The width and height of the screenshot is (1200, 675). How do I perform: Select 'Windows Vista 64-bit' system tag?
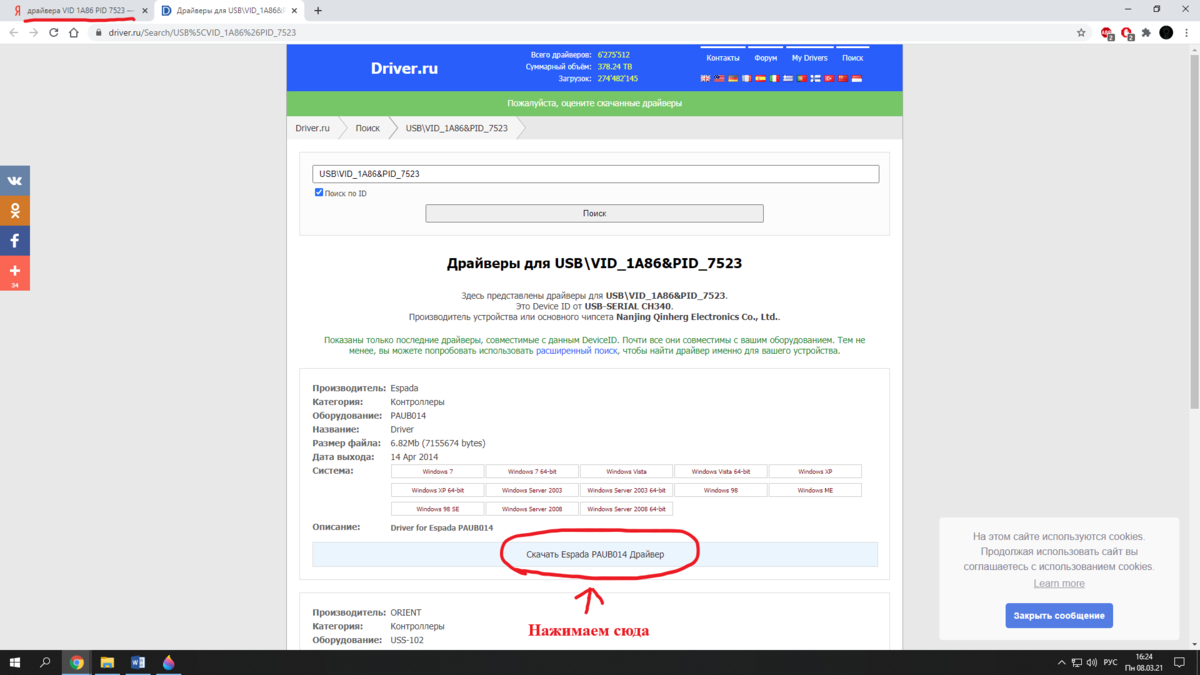[x=720, y=472]
